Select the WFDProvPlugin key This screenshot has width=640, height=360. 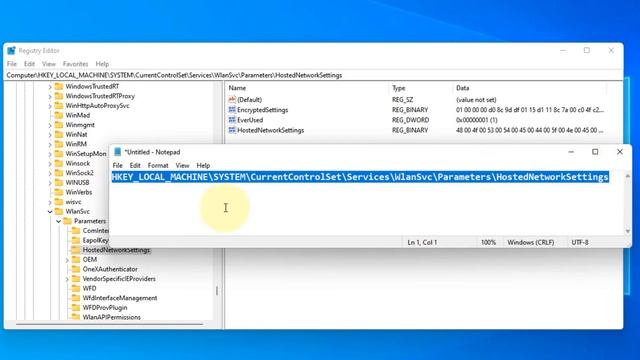pyautogui.click(x=105, y=307)
